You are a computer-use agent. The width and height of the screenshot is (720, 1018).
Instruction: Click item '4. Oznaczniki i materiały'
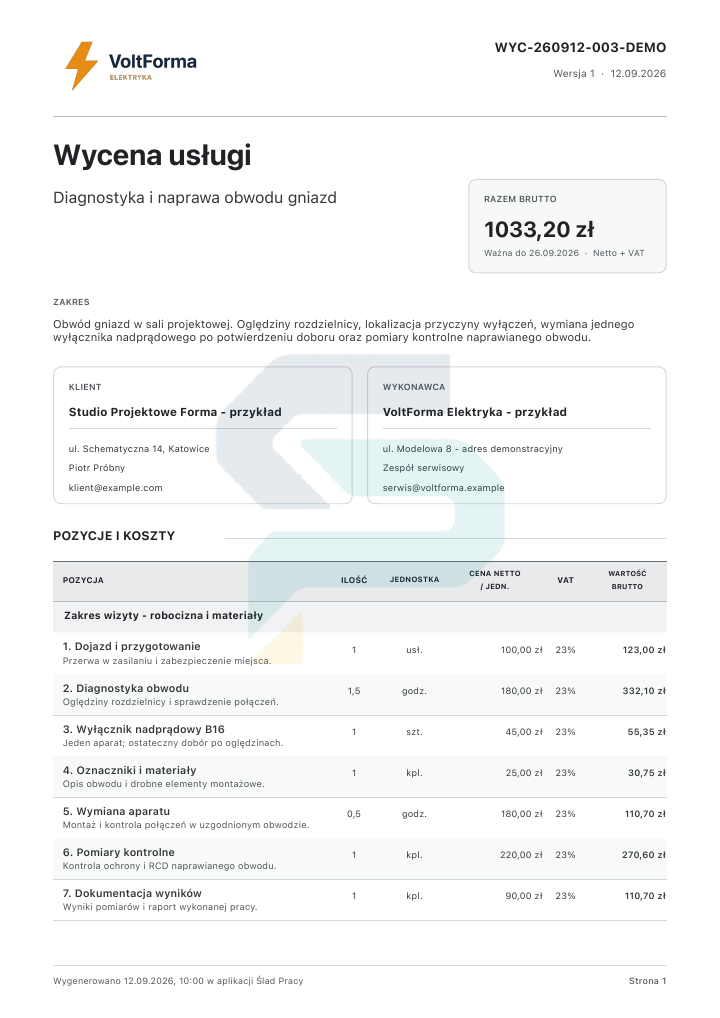[129, 770]
